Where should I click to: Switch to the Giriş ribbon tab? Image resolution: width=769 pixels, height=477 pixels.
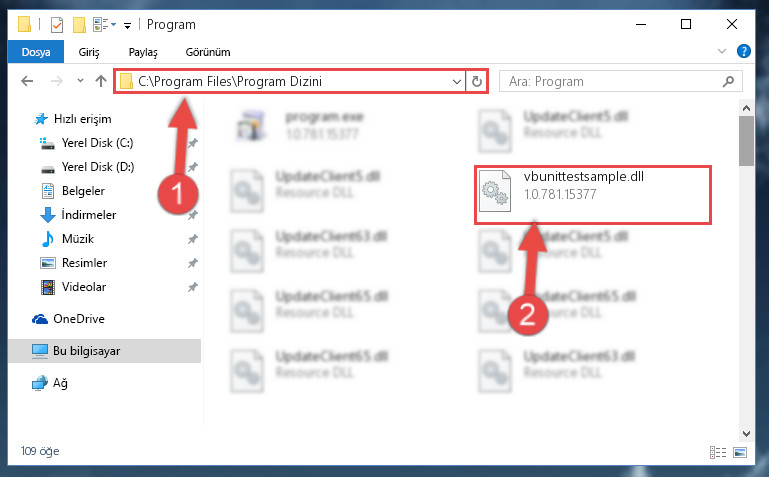89,52
